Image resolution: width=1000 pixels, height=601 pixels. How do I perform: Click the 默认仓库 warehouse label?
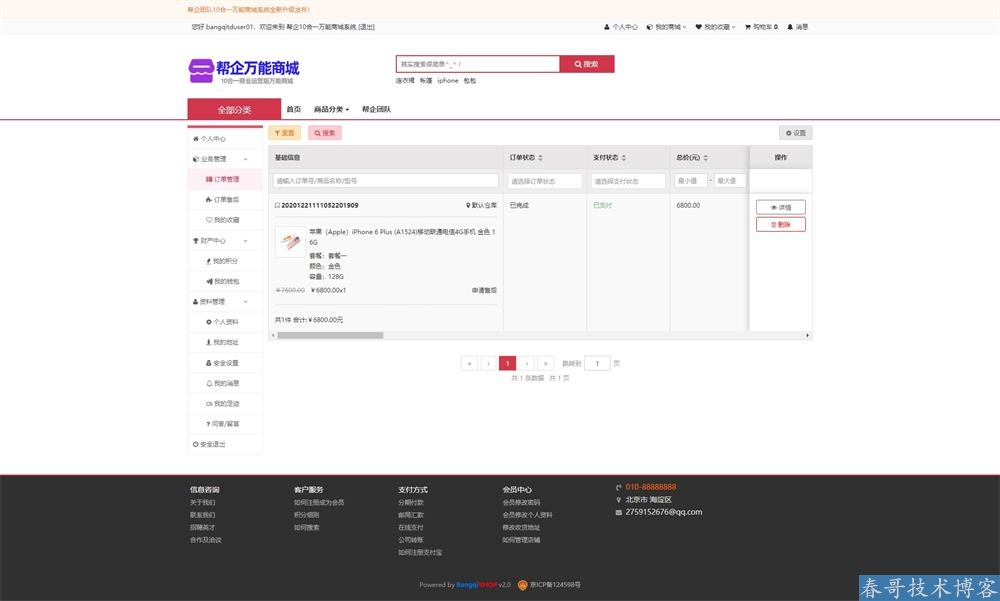[x=482, y=205]
